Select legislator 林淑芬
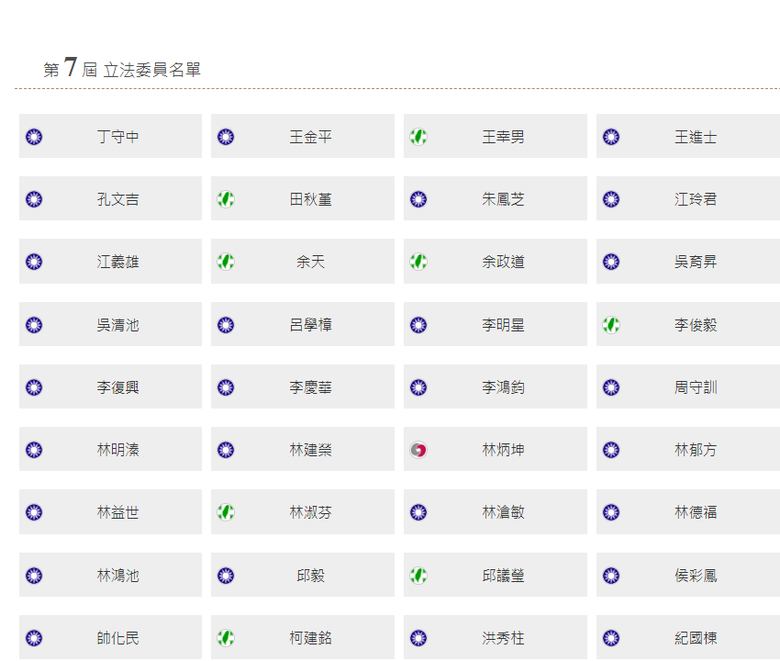The image size is (780, 661). click(x=310, y=512)
